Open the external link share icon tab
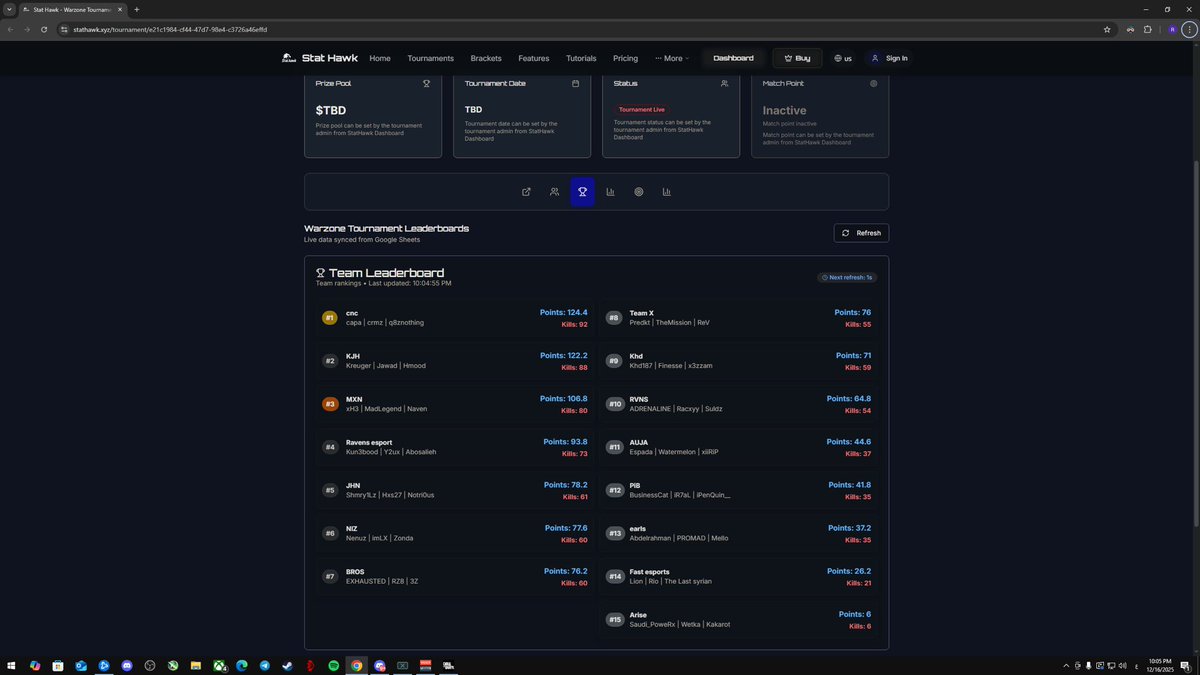Image resolution: width=1200 pixels, height=675 pixels. (526, 192)
